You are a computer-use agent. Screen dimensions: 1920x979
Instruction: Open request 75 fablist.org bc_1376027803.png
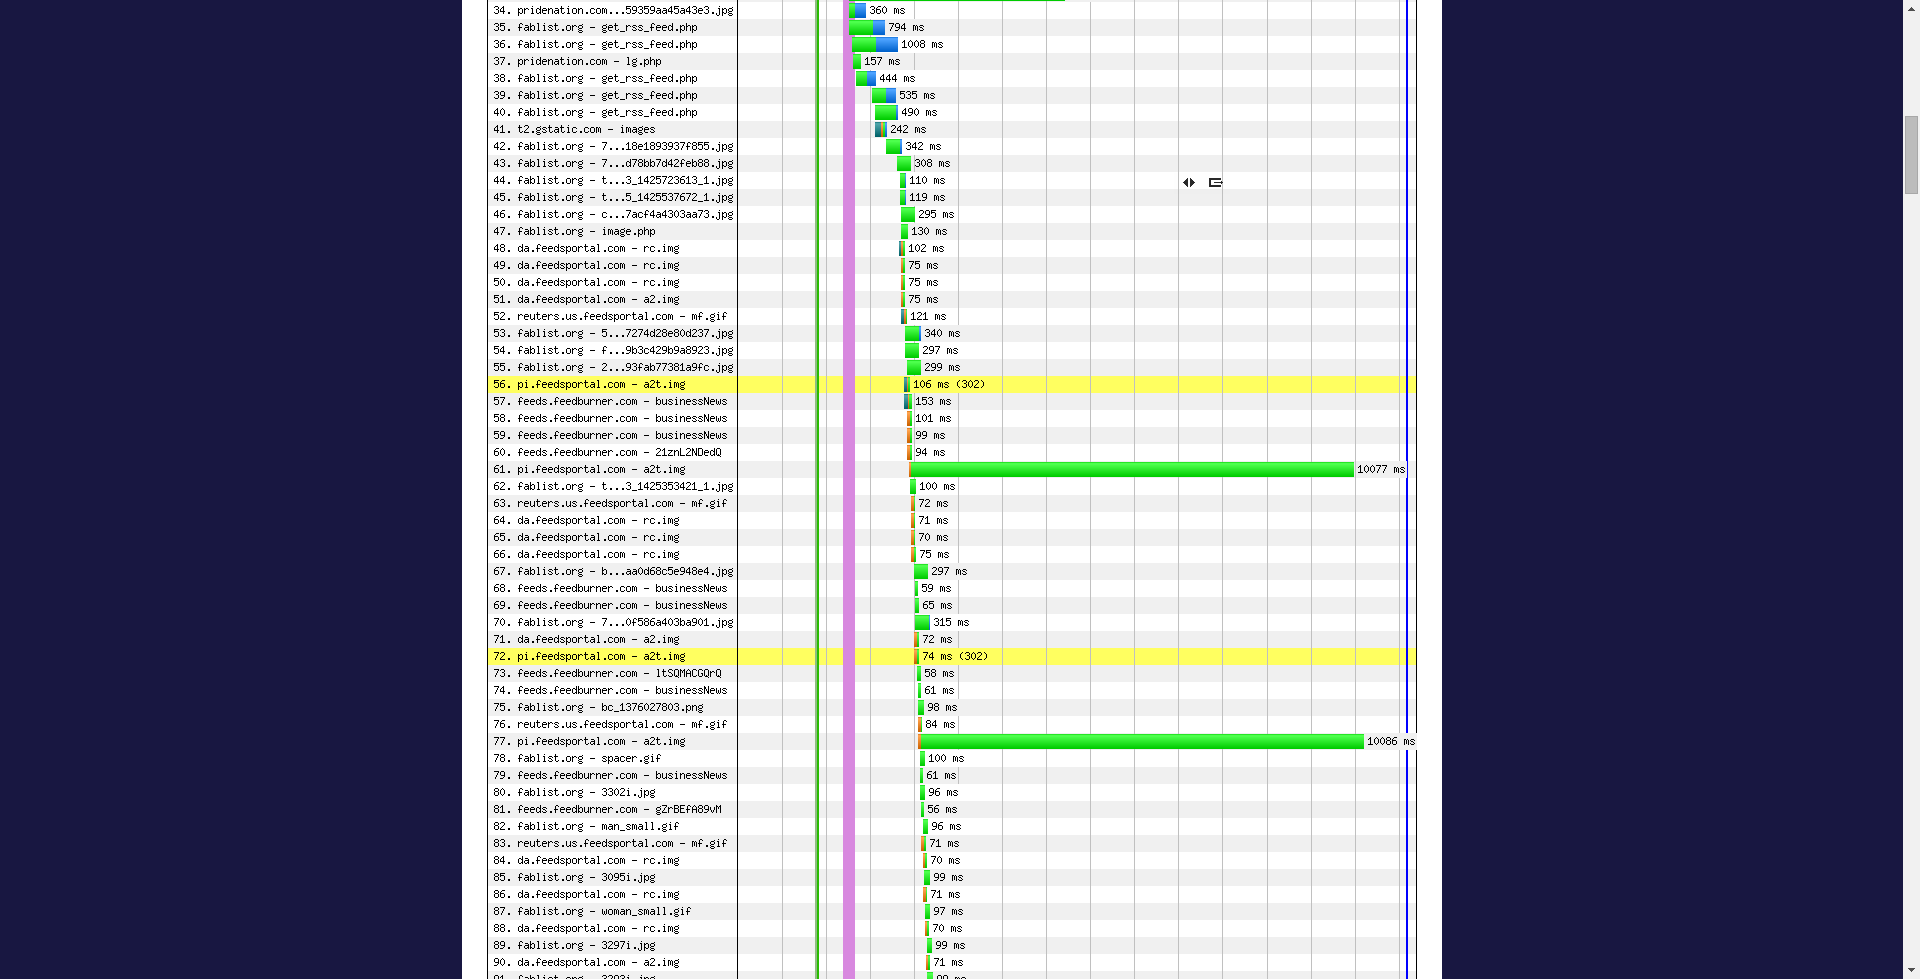coord(610,708)
